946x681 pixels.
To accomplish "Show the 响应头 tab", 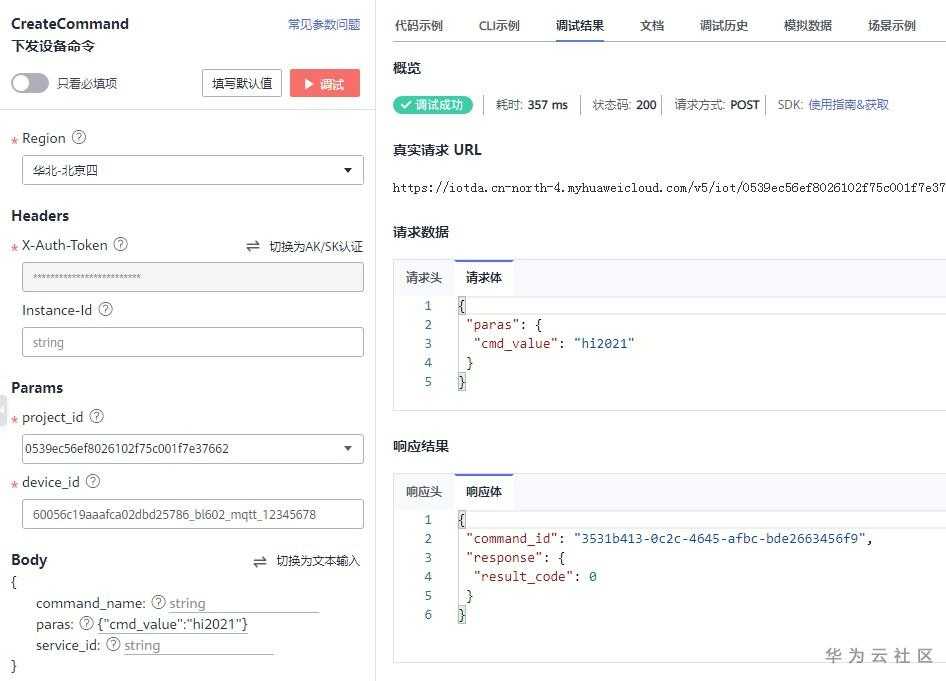I will click(423, 492).
